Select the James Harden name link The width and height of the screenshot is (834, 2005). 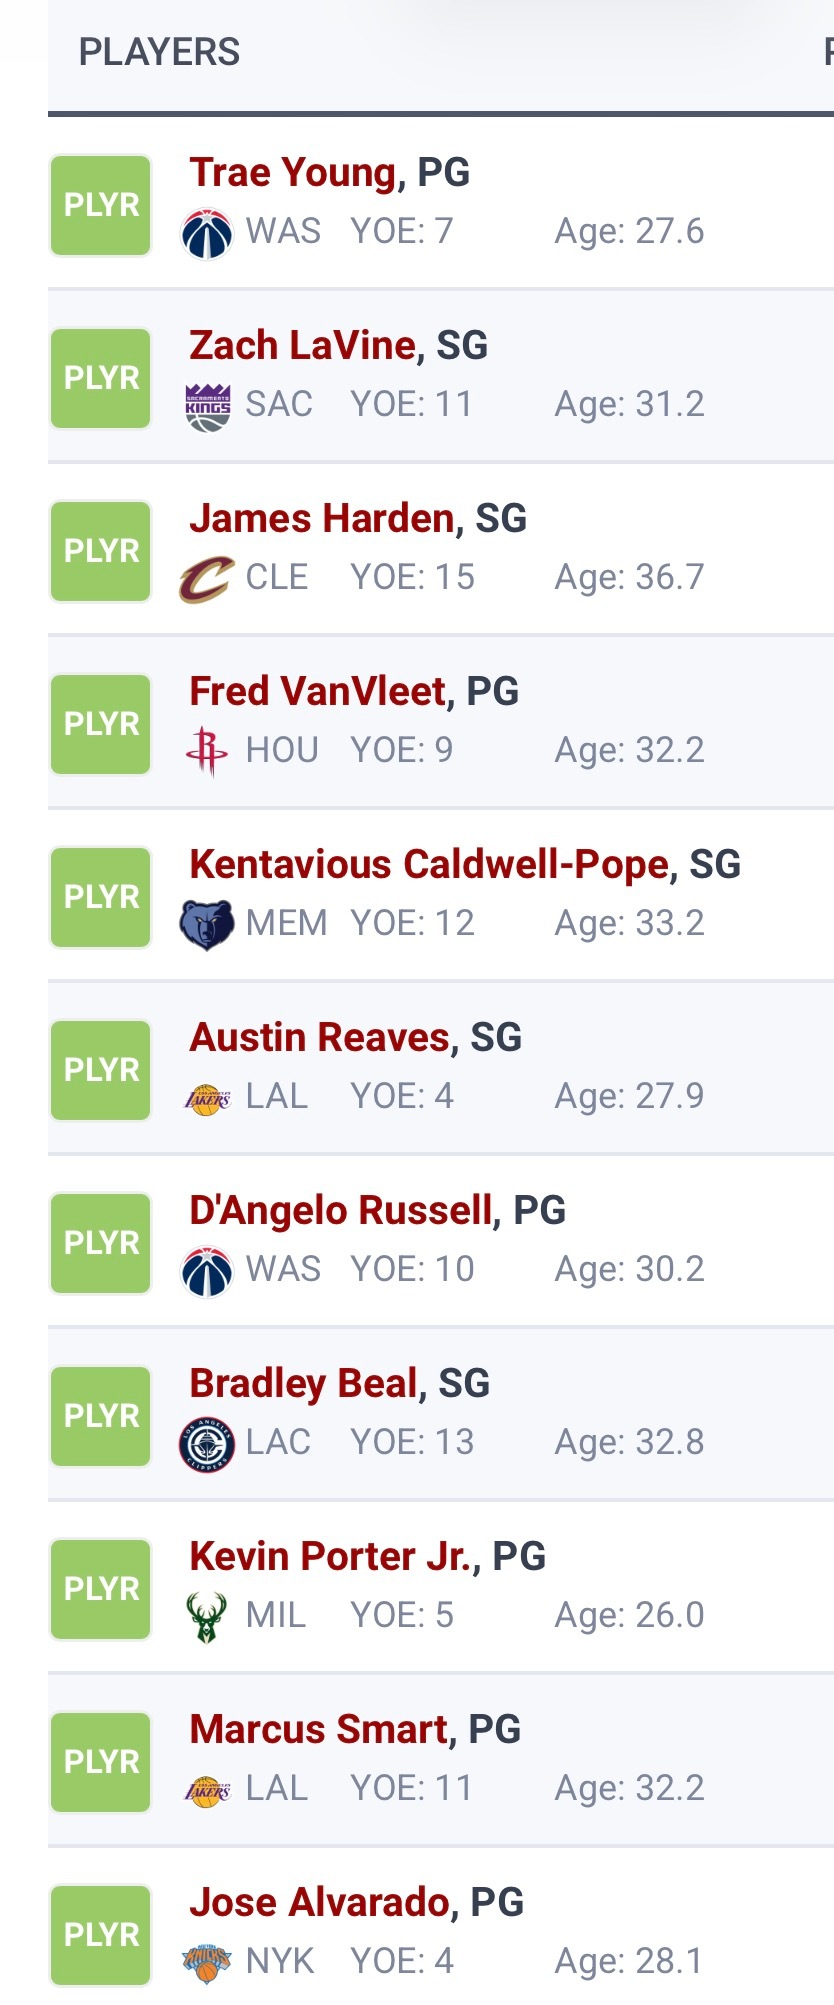point(322,519)
